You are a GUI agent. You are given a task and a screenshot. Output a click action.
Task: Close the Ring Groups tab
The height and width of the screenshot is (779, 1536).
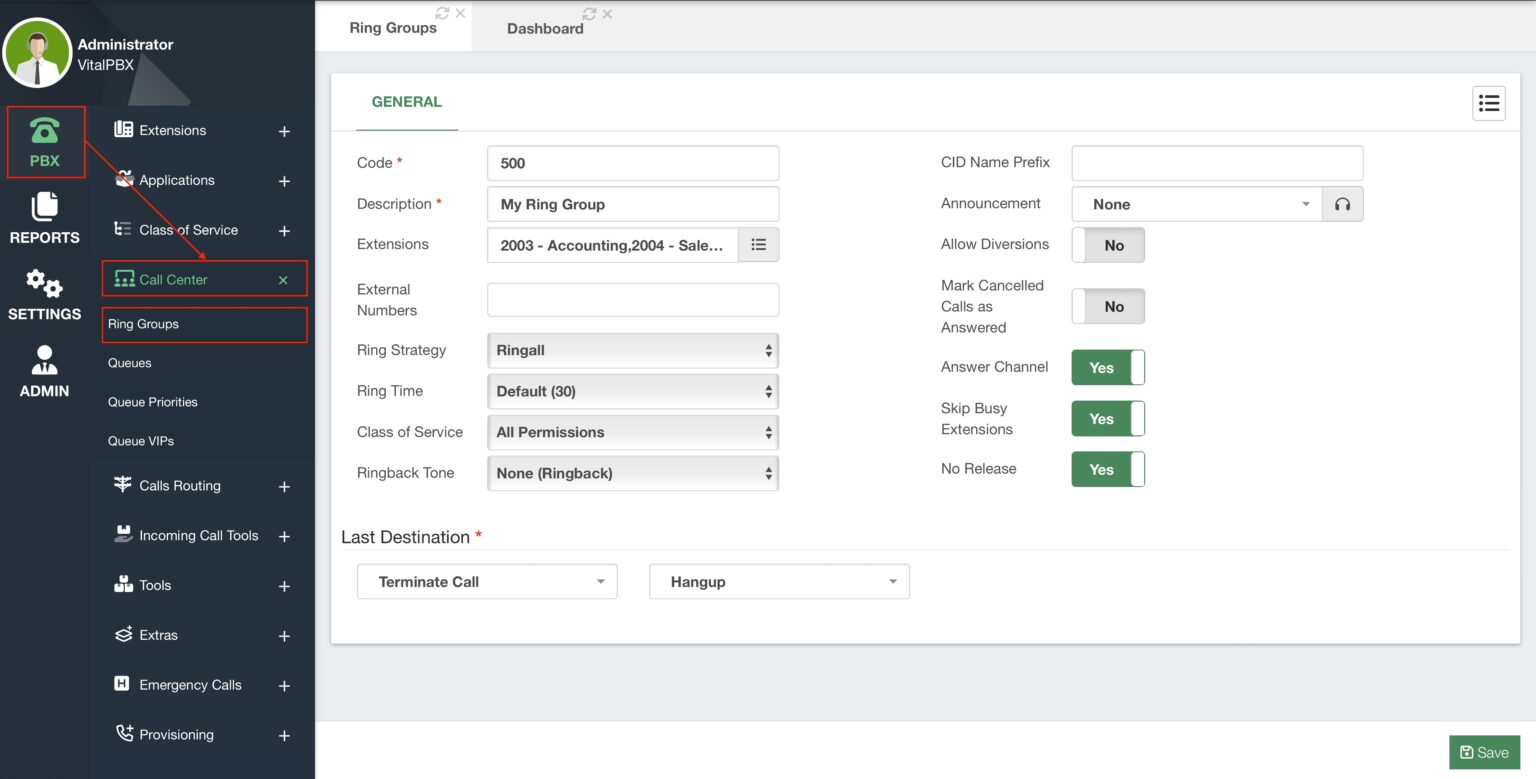tap(460, 13)
